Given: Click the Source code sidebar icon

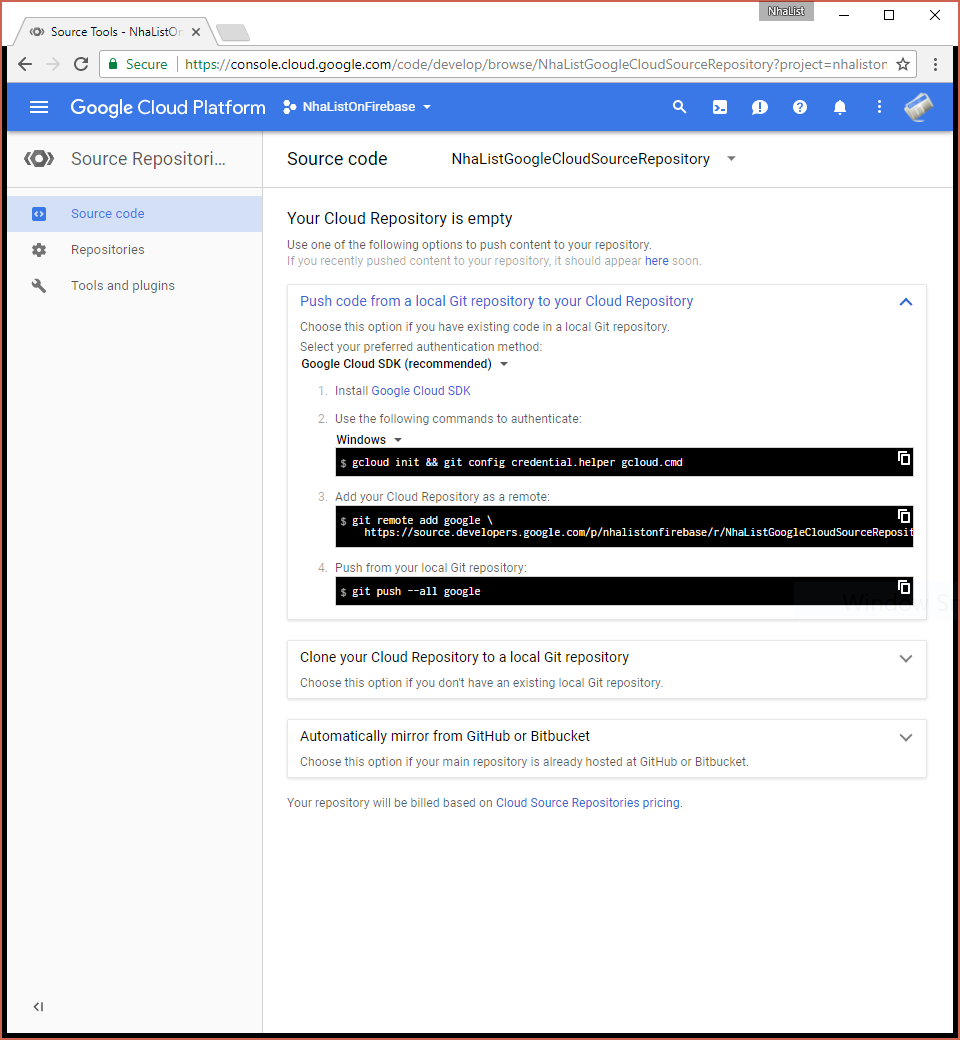Looking at the screenshot, I should [38, 214].
